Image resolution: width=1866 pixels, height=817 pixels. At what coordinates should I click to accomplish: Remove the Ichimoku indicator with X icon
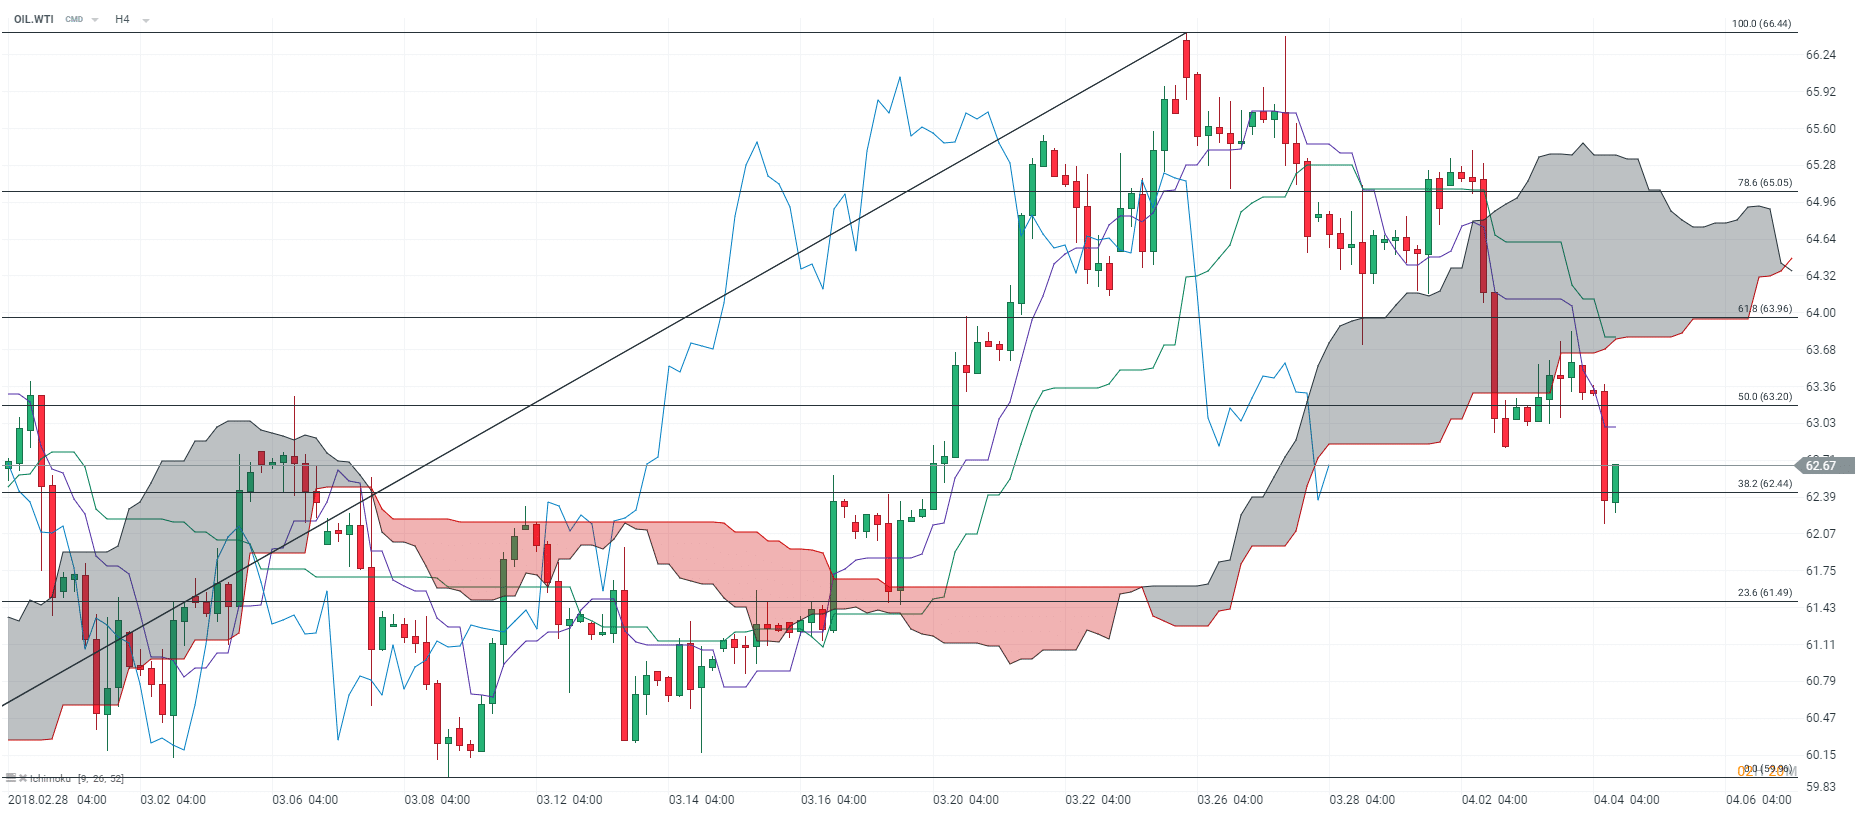[x=23, y=777]
